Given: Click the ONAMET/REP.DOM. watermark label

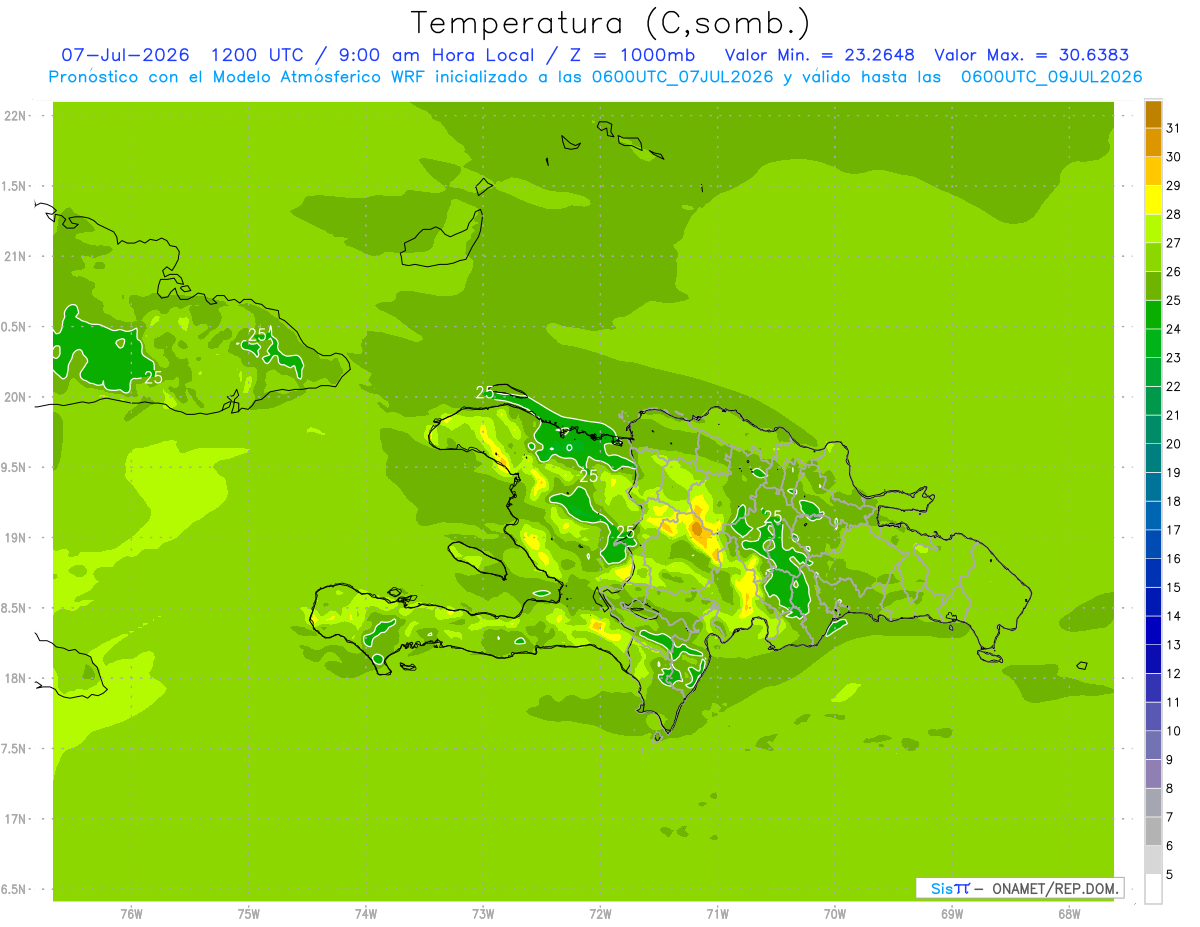Looking at the screenshot, I should [1053, 888].
